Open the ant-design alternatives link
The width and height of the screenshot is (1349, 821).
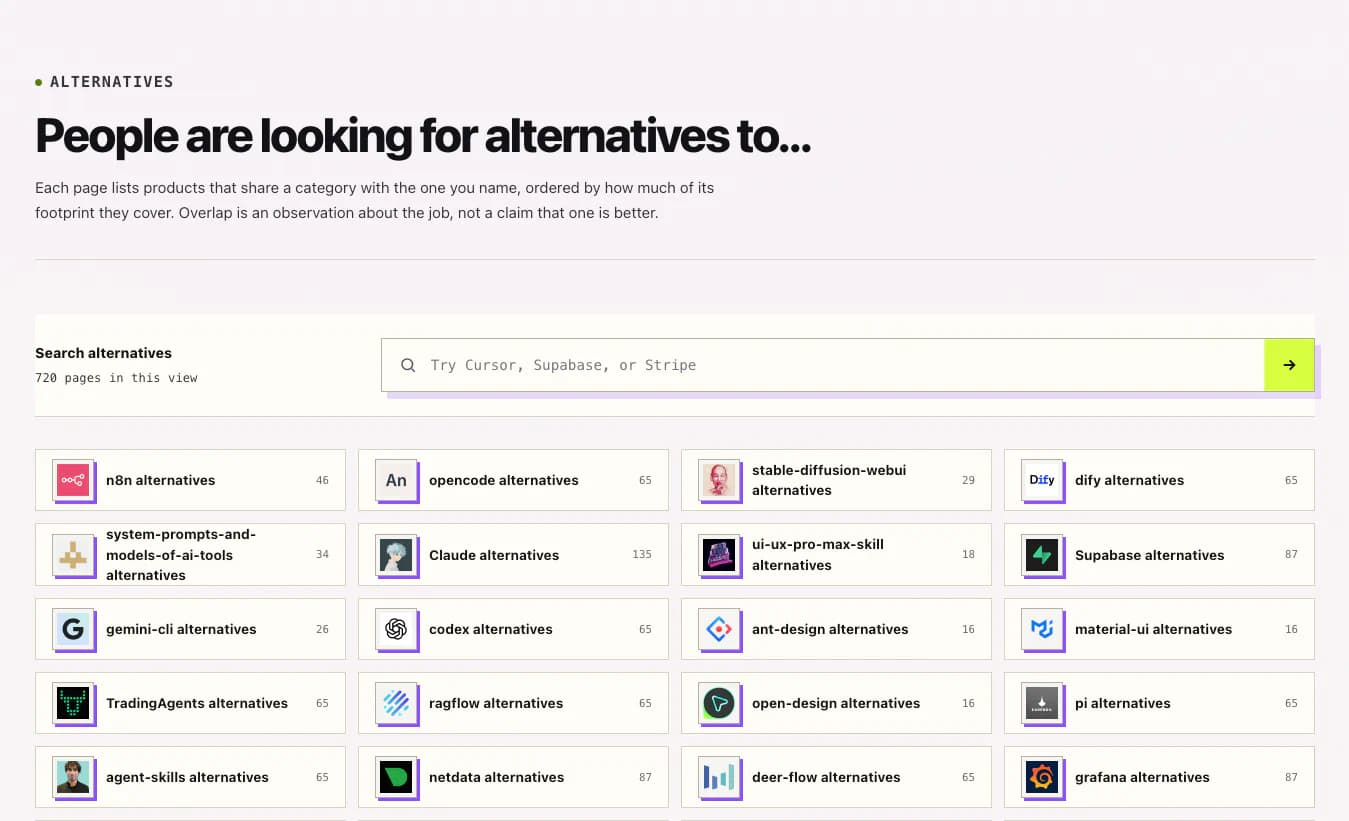pos(836,629)
